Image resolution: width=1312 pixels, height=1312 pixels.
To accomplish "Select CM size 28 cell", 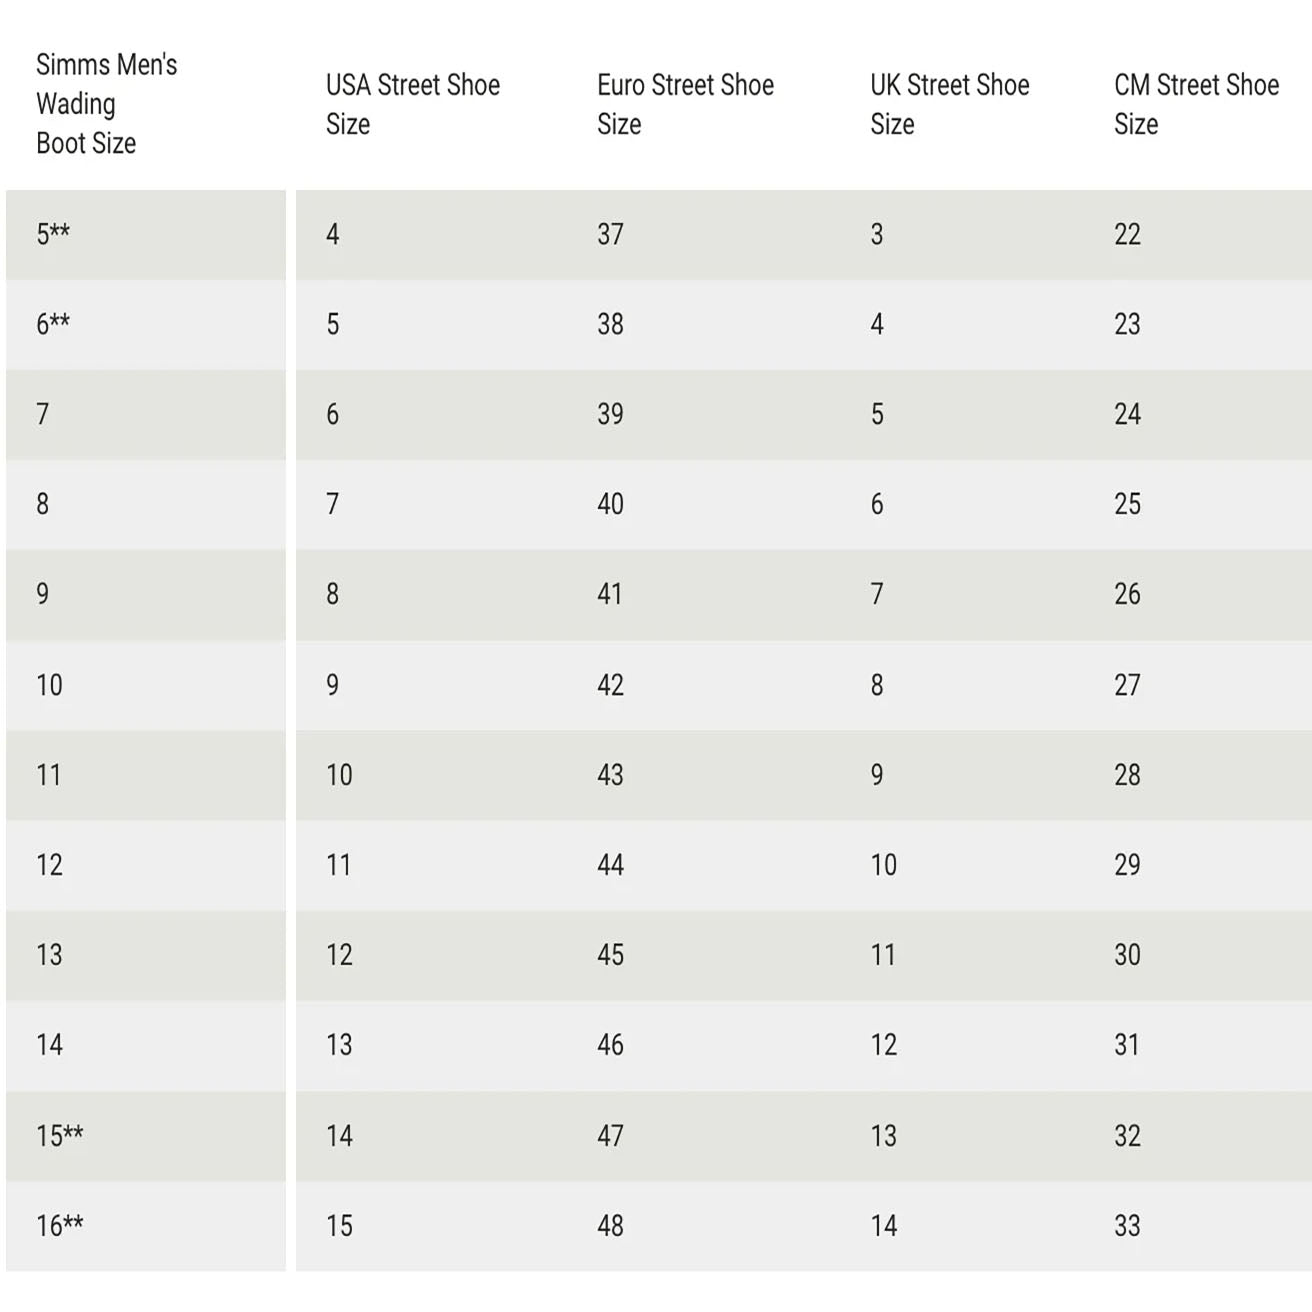I will (1127, 775).
